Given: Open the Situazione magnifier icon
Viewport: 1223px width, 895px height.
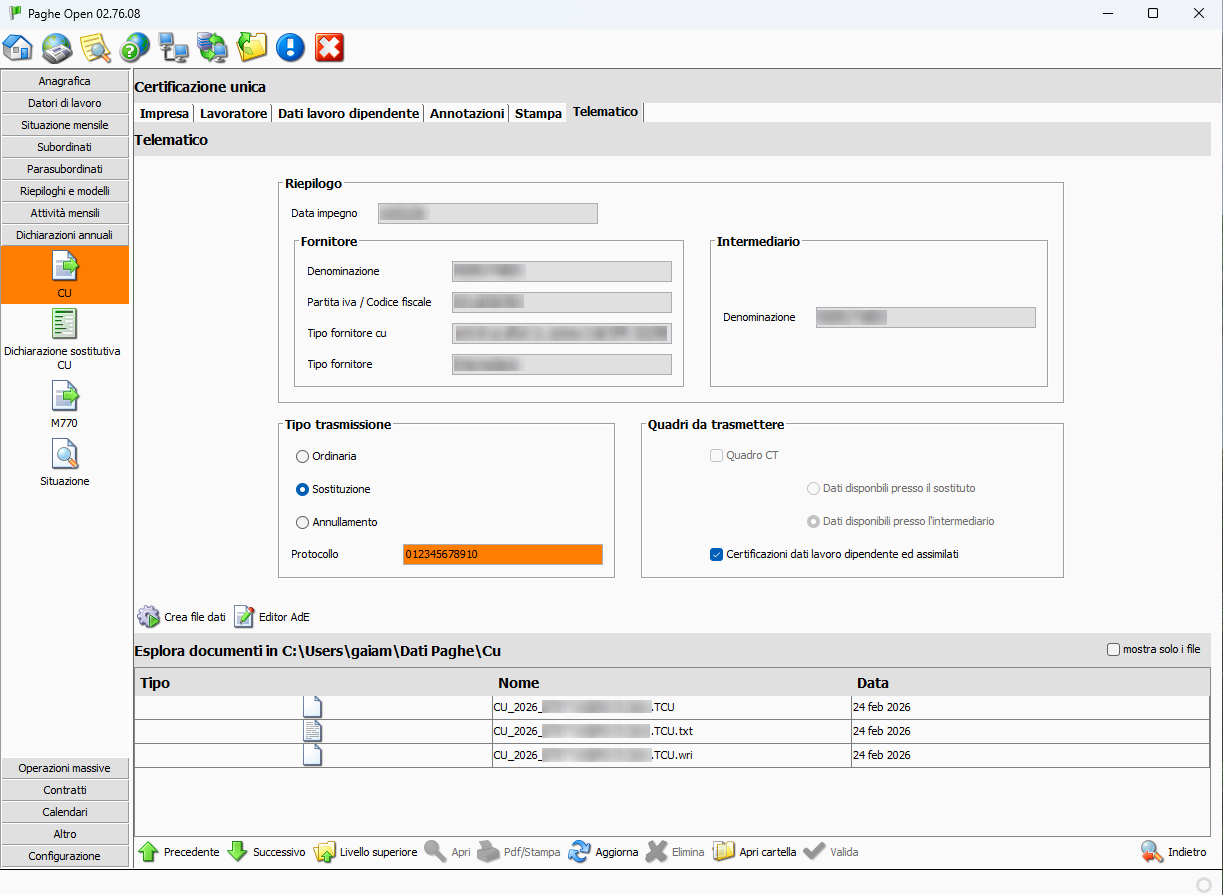Looking at the screenshot, I should [65, 454].
